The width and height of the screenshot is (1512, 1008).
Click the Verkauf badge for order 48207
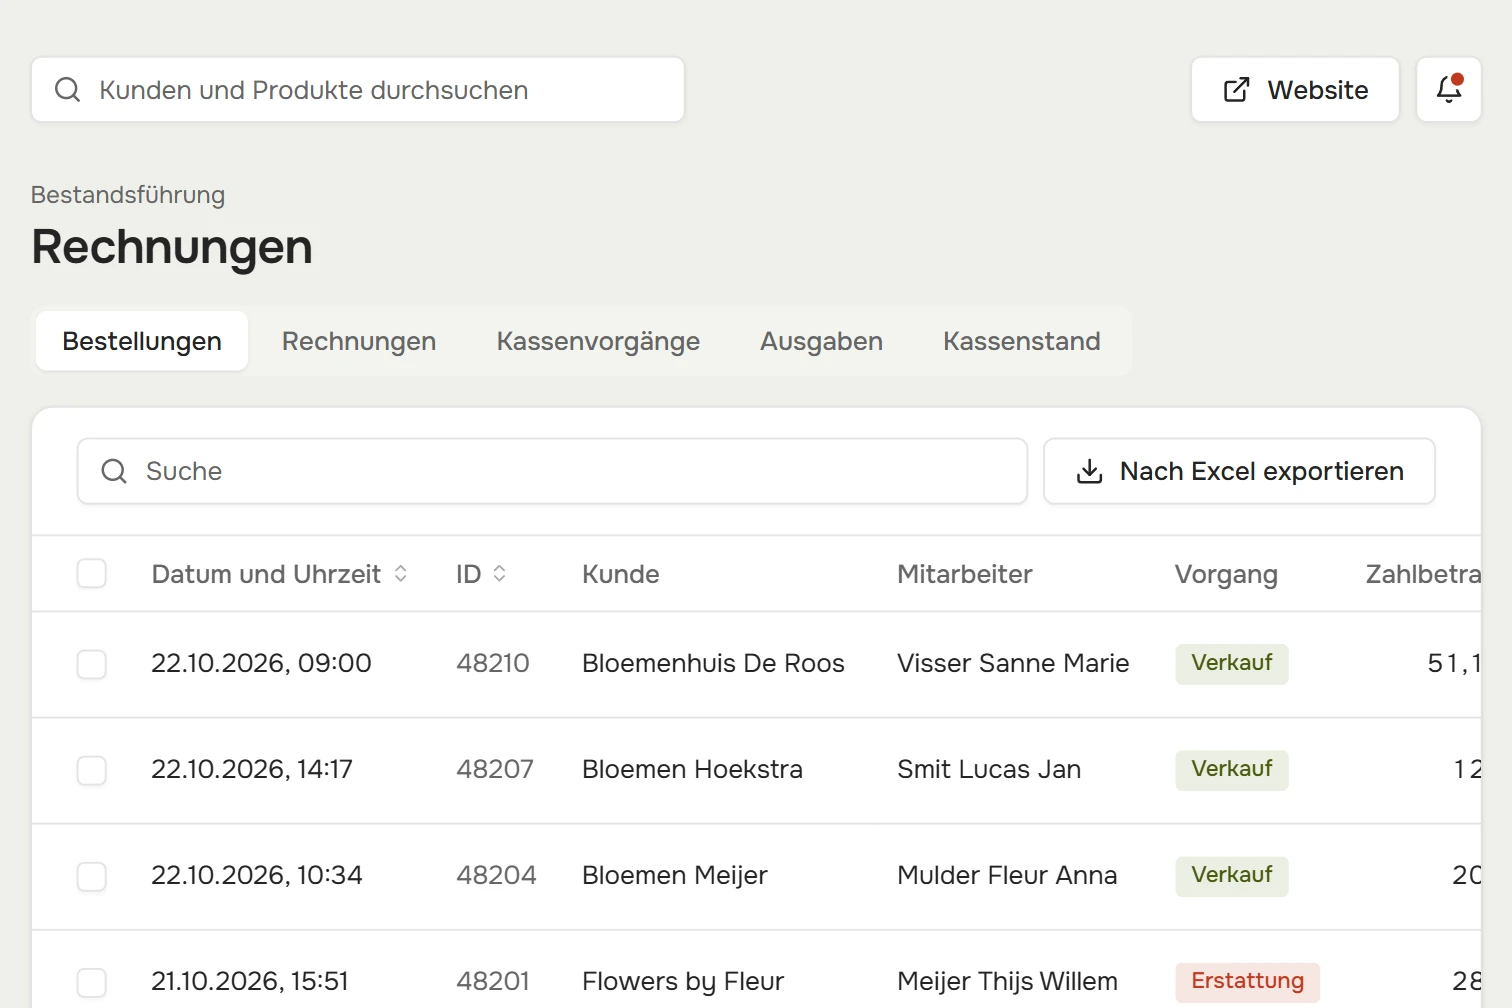click(1232, 770)
